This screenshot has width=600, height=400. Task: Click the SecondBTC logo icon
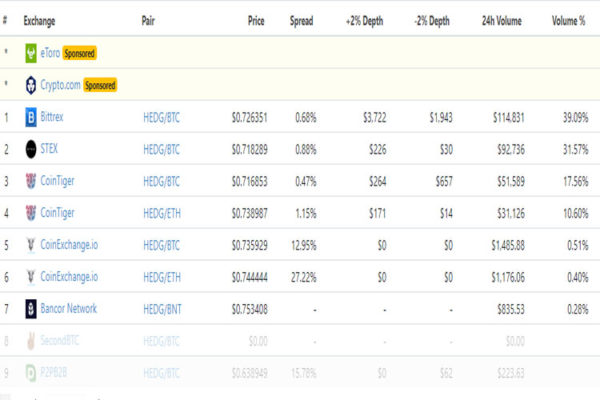pos(31,341)
